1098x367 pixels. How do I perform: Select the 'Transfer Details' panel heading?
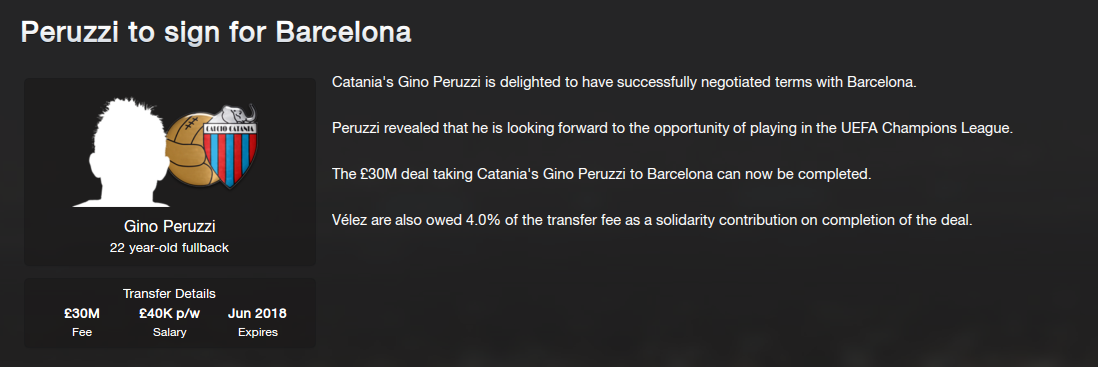click(x=169, y=294)
